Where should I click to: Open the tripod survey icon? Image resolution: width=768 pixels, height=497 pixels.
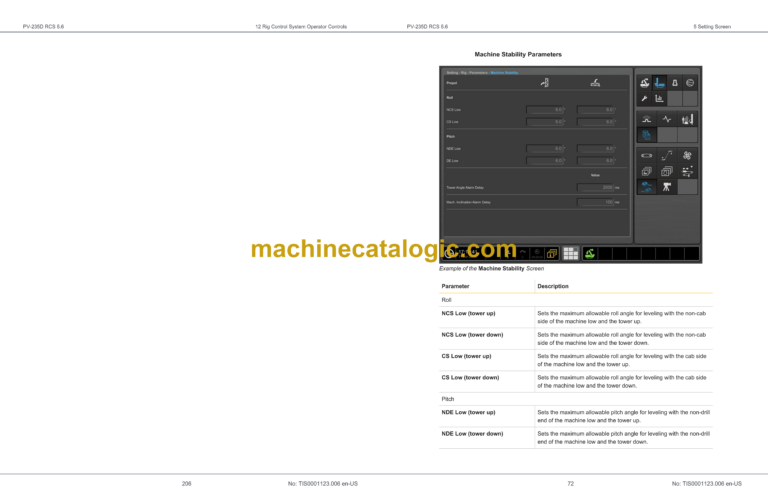[x=667, y=187]
